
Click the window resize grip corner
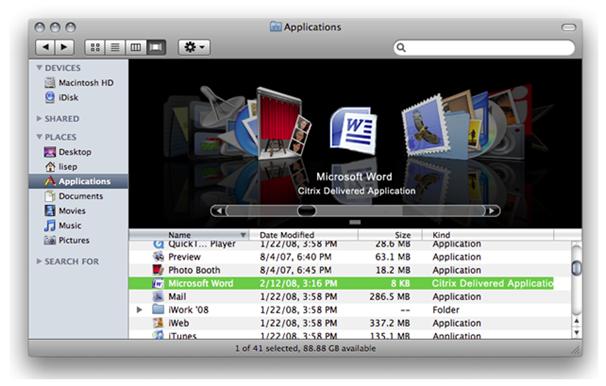pos(576,350)
